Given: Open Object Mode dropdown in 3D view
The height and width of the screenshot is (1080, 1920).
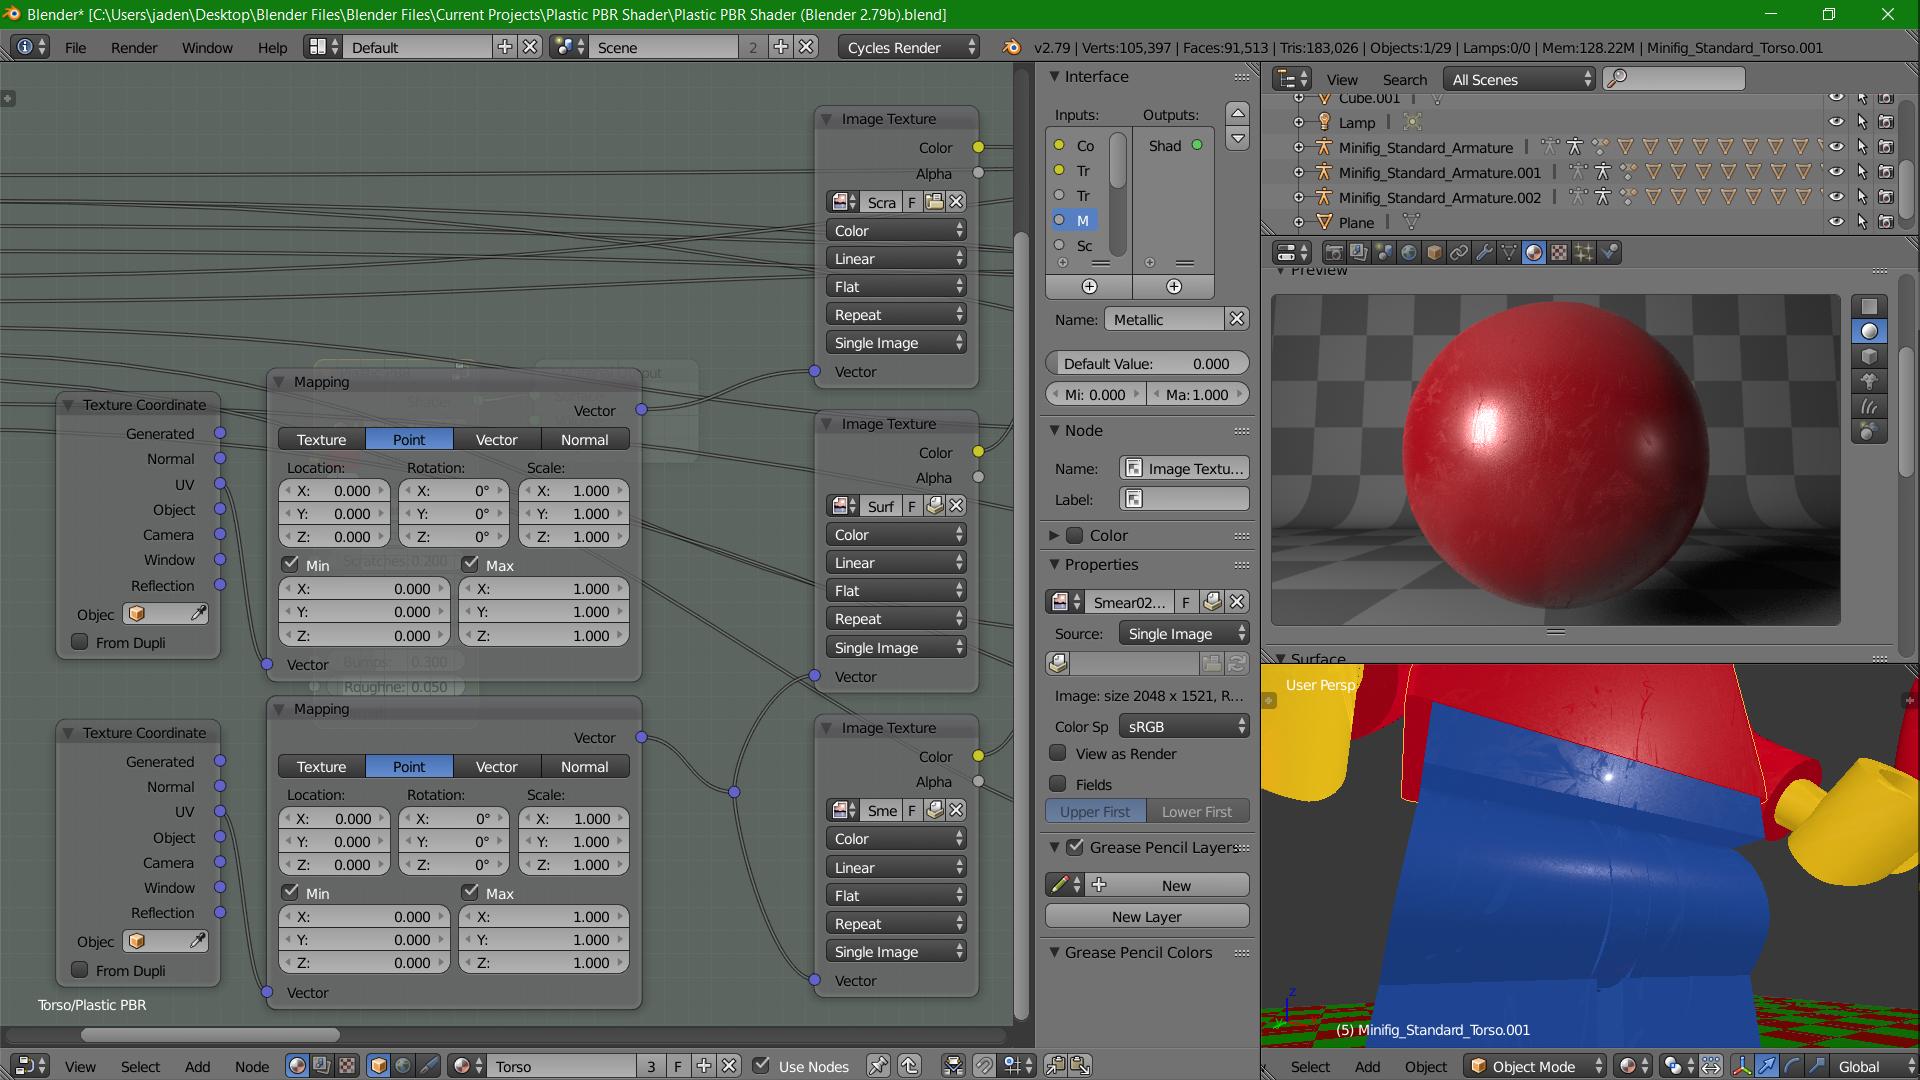Looking at the screenshot, I should coord(1536,1066).
